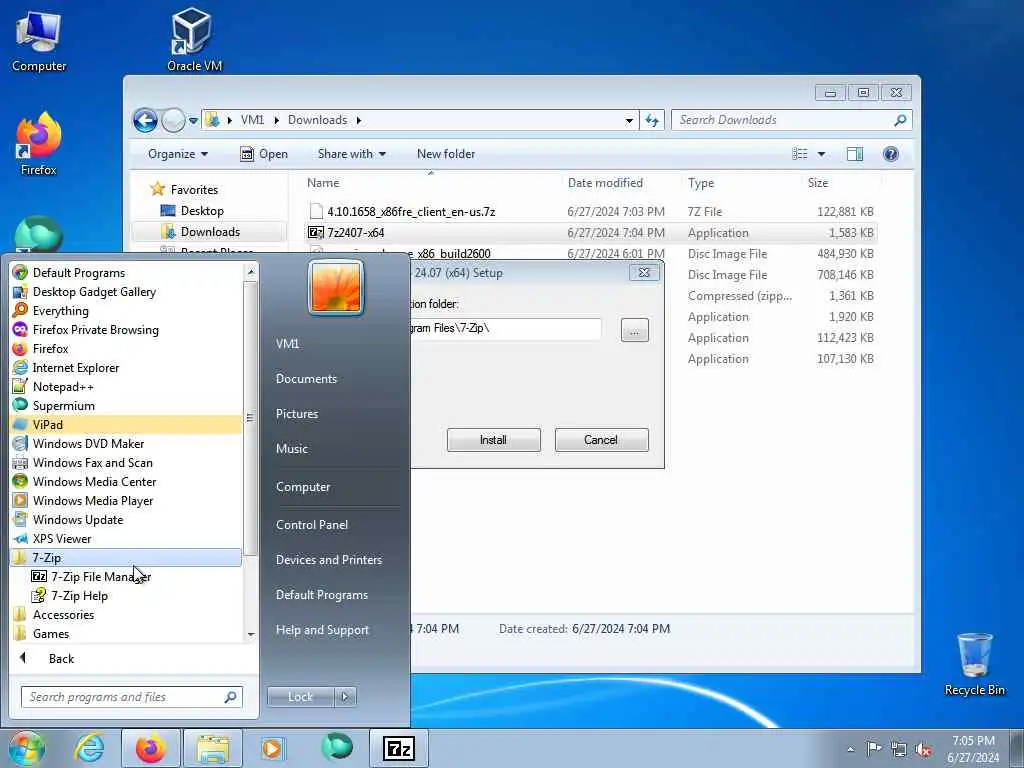Click the clock showing 7:05 PM
1024x768 pixels.
(973, 741)
